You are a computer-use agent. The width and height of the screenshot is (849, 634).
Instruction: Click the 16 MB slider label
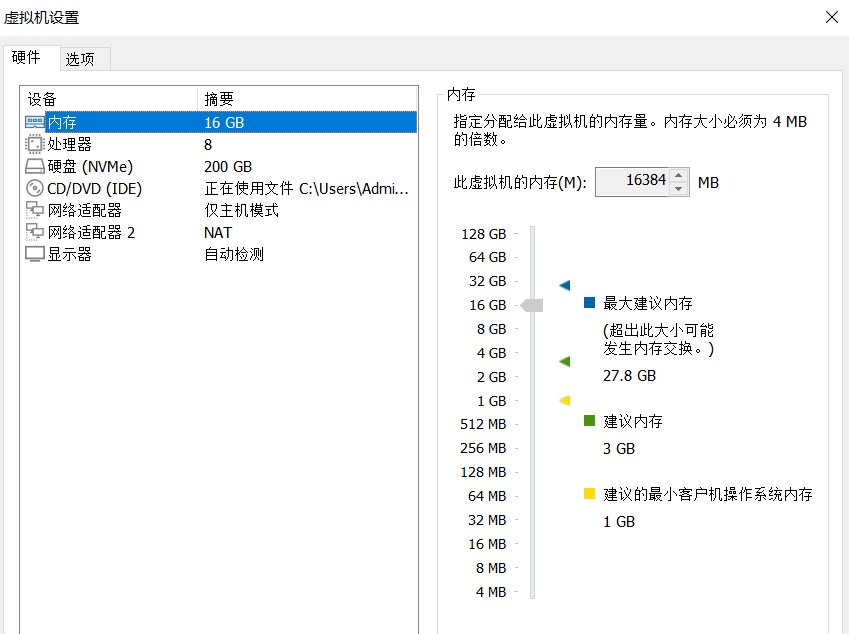tap(487, 544)
